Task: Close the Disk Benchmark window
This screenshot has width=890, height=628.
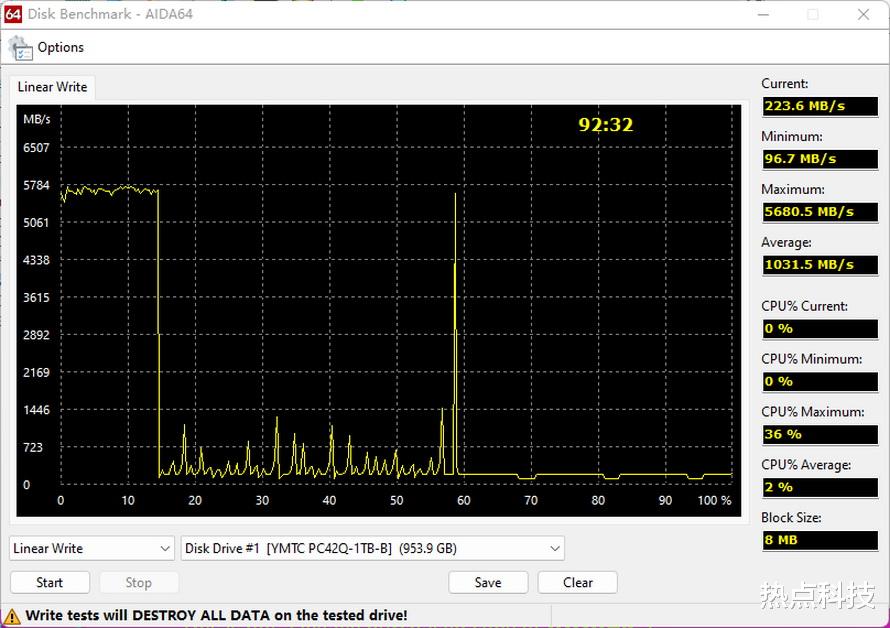Action: [x=863, y=14]
